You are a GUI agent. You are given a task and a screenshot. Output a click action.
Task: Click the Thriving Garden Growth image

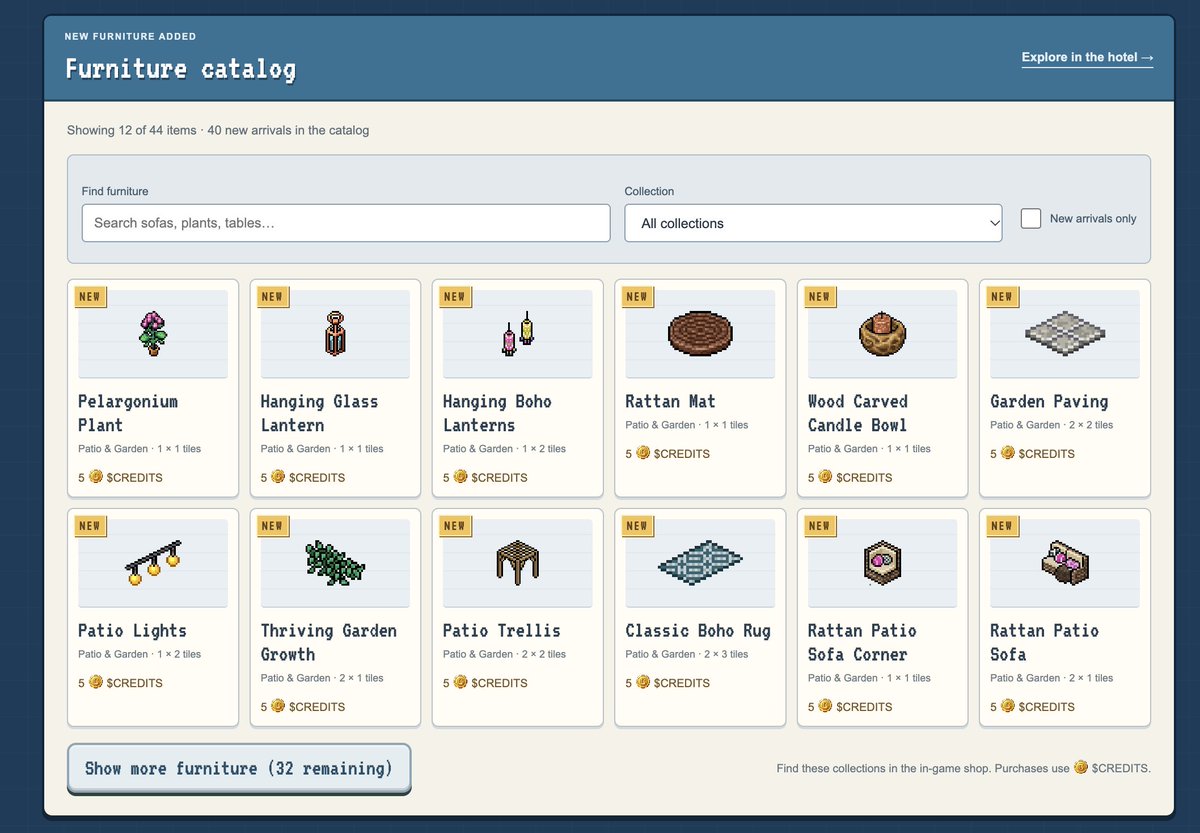335,562
